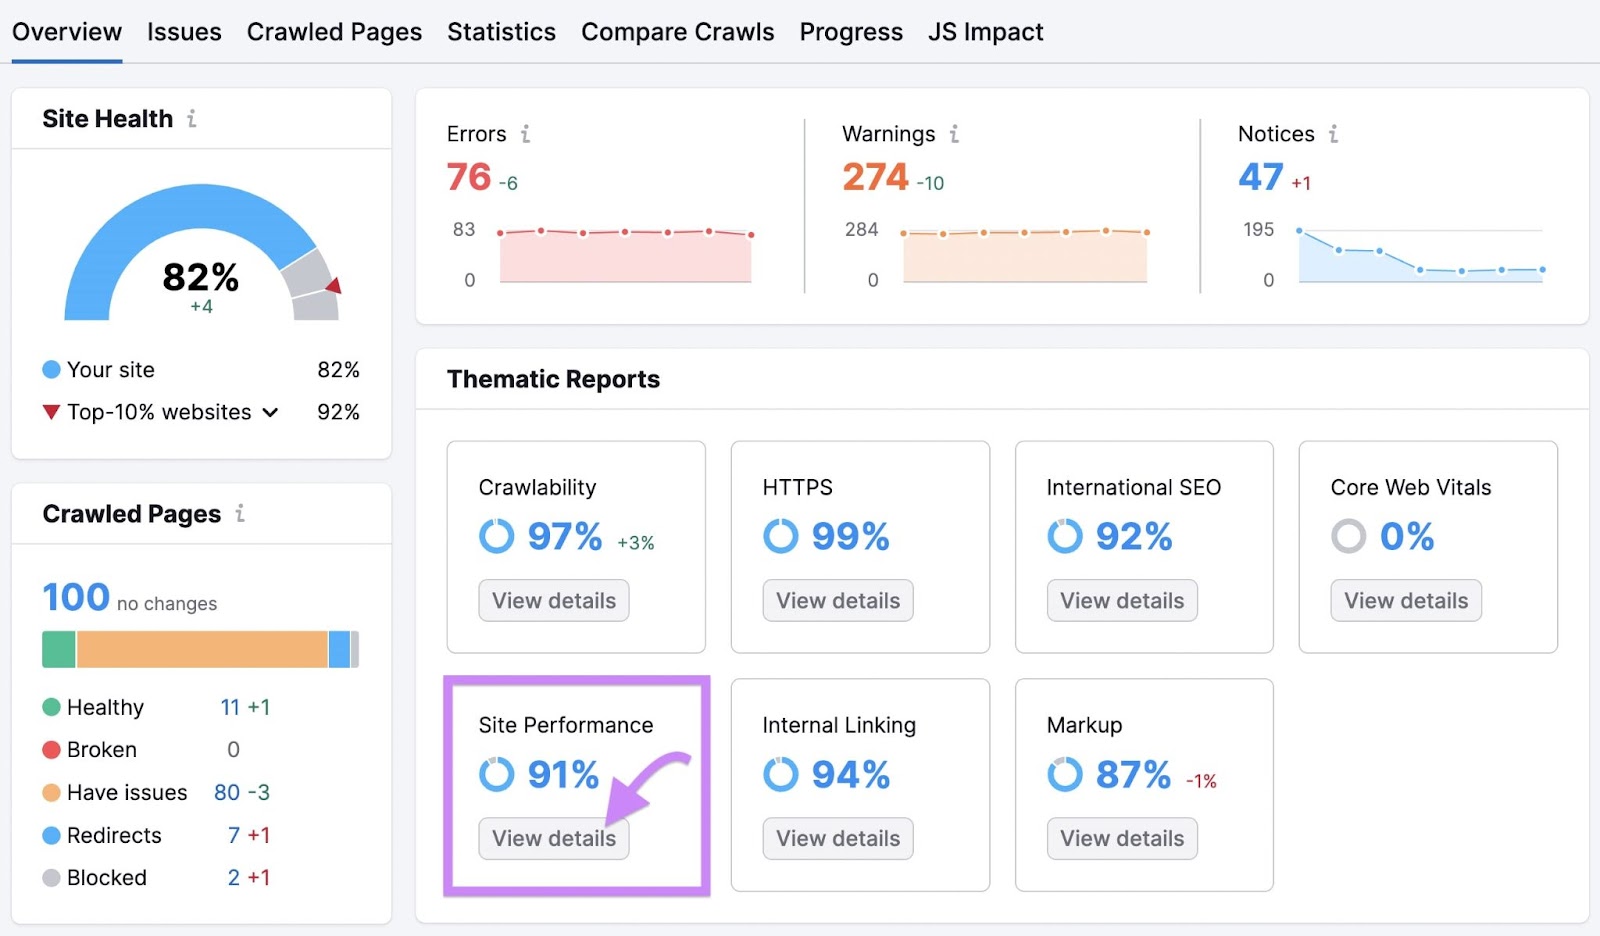
Task: Click the Notices info icon
Action: pos(1334,133)
